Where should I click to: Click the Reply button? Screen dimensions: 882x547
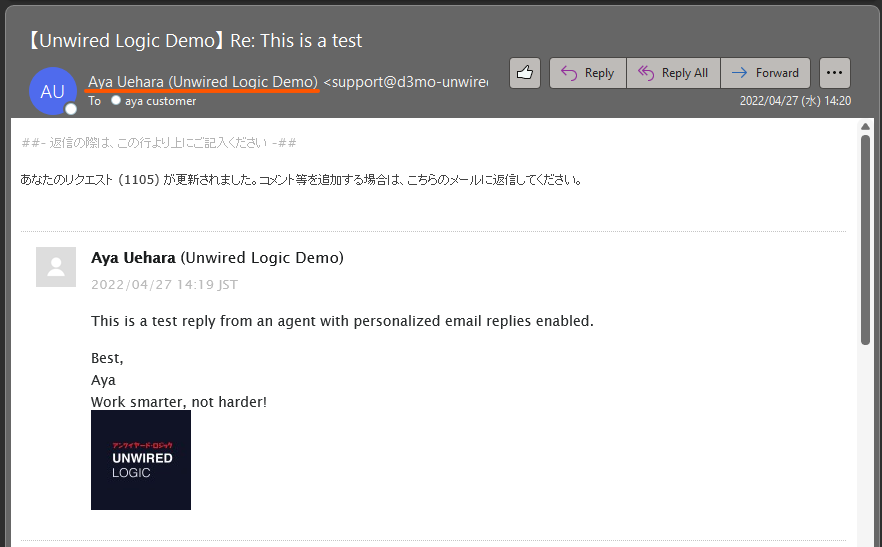[x=588, y=73]
